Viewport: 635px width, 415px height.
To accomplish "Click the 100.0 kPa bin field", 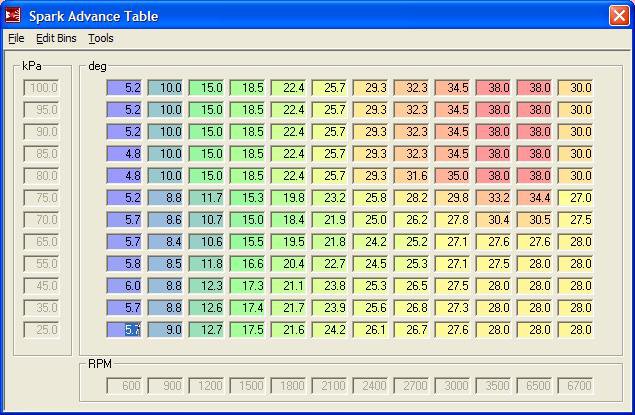I will 41,88.
